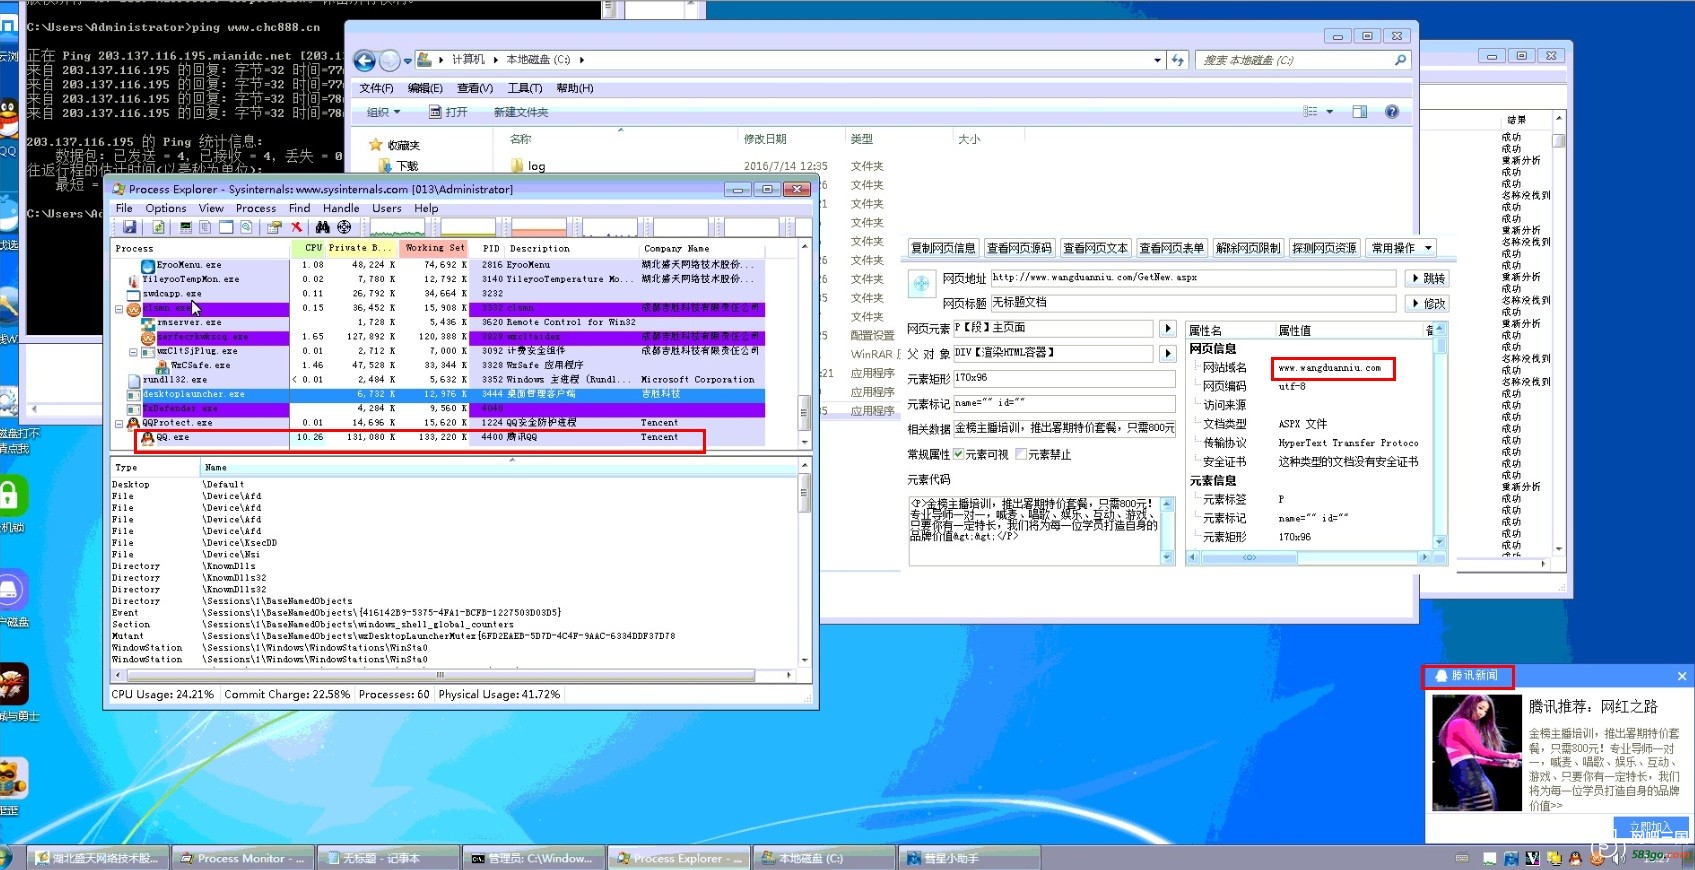
Task: Click the 解除网页限制 button
Action: pos(1248,248)
